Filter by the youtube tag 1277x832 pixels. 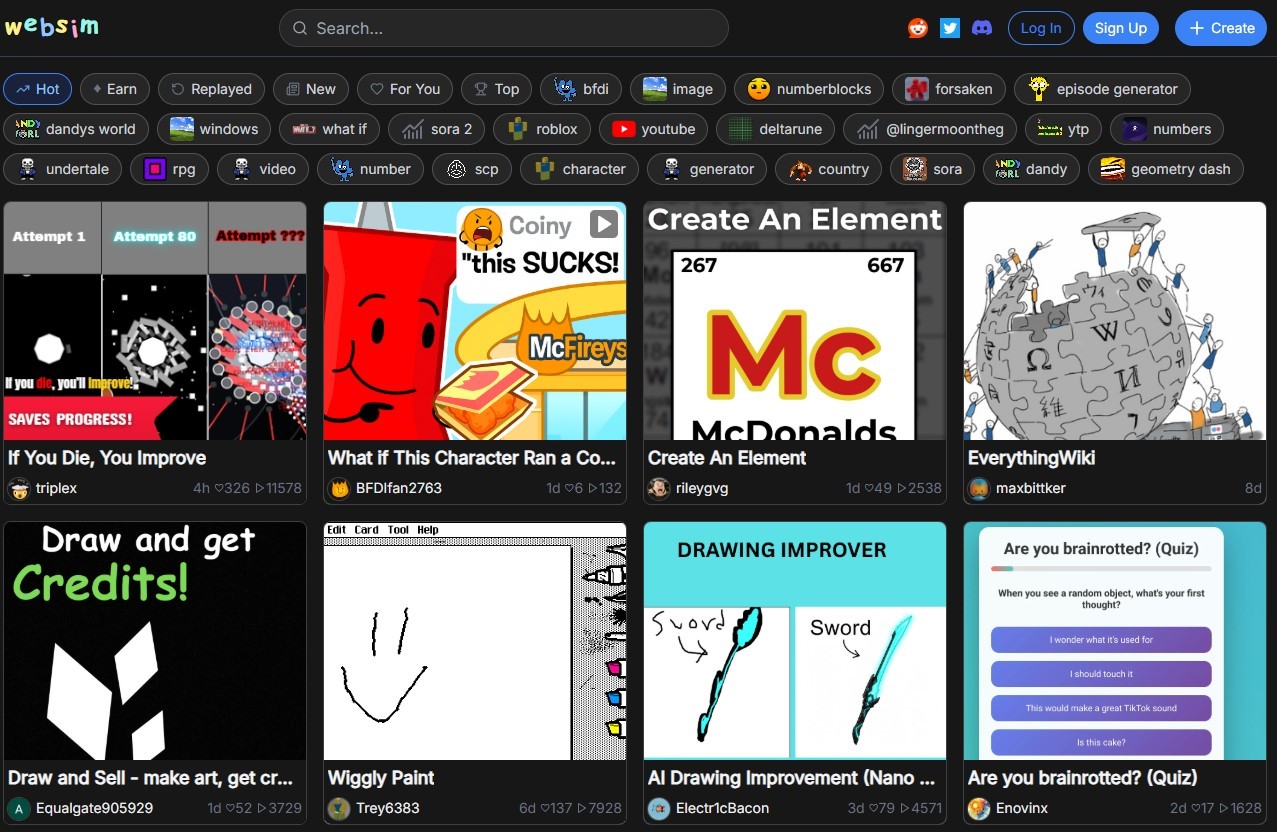coord(654,129)
